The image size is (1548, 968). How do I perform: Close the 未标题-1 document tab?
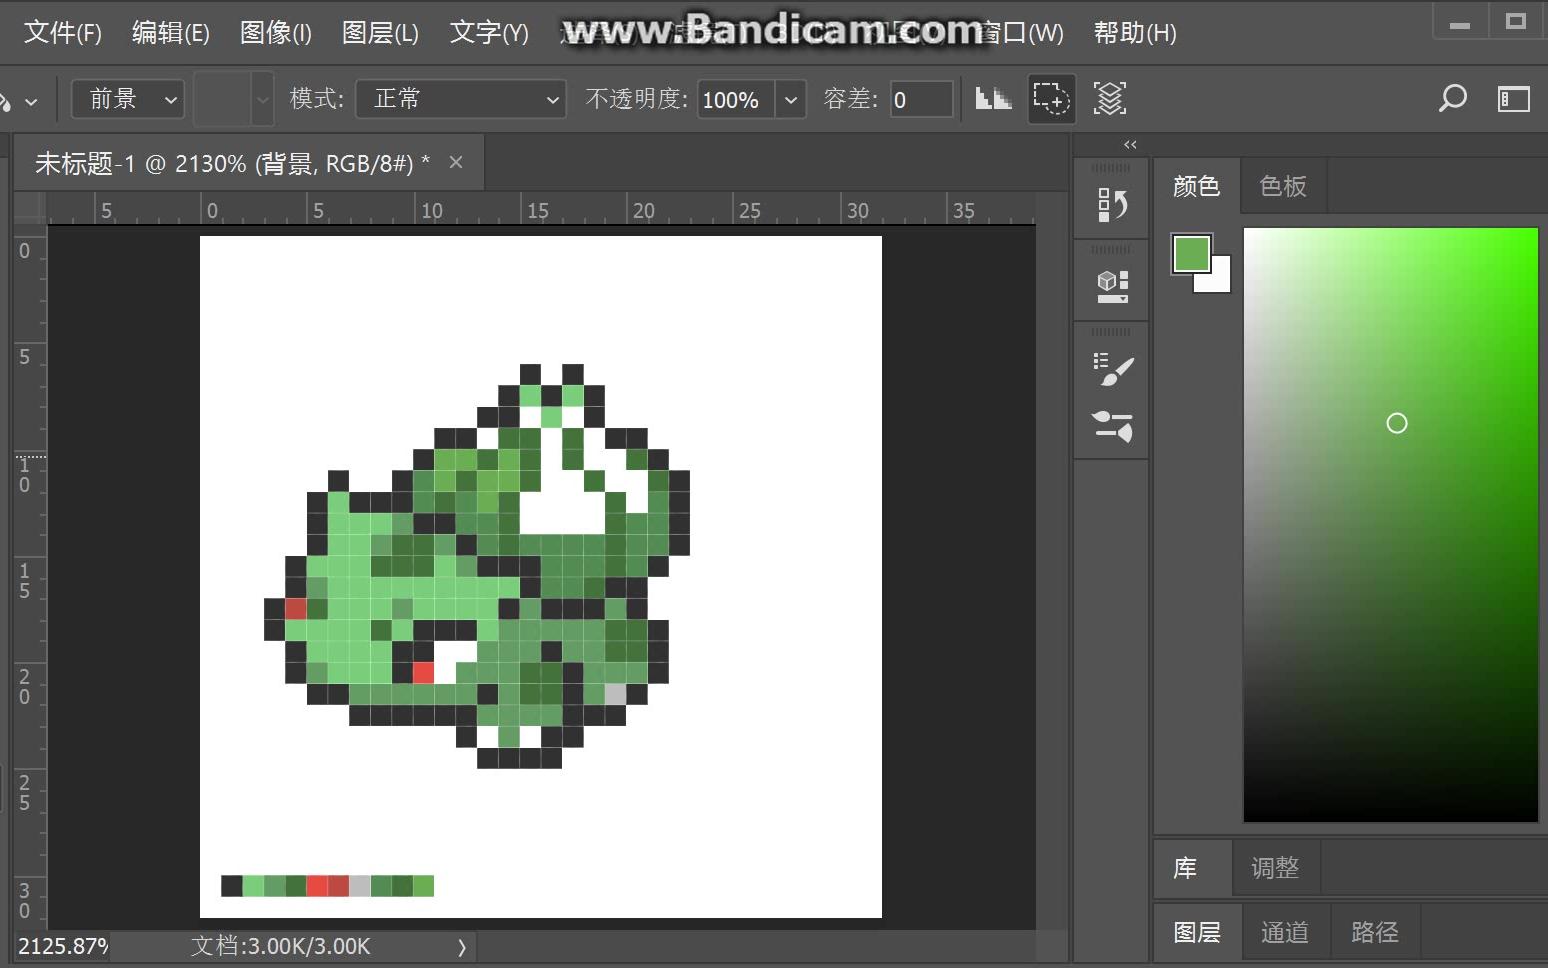tap(456, 162)
